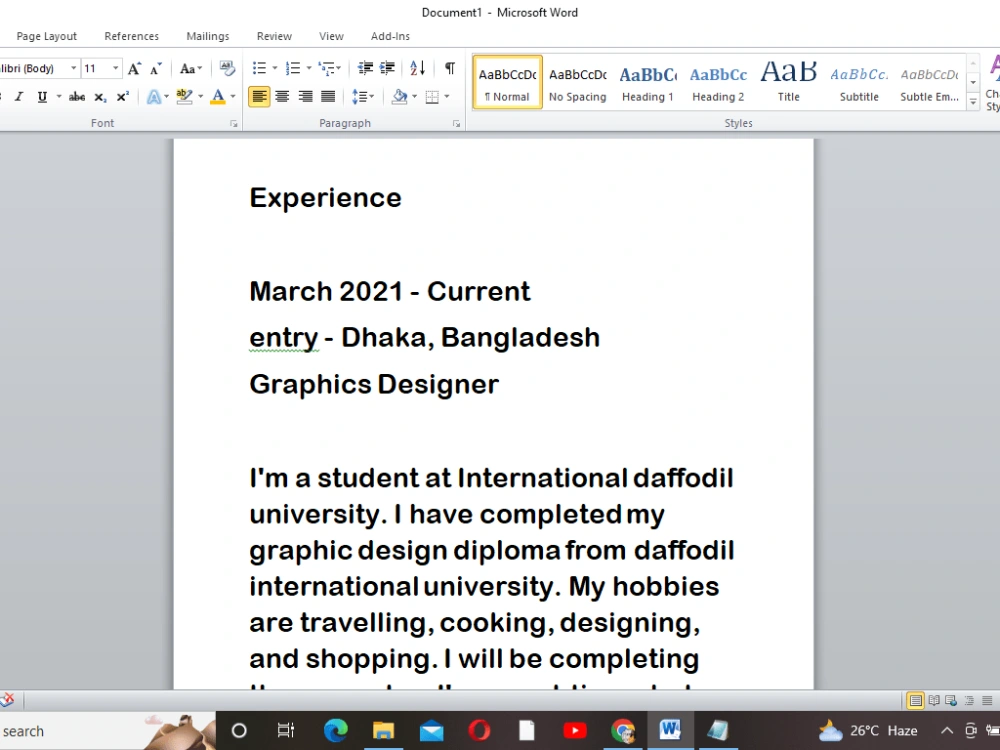The image size is (1000, 750).
Task: Open line and paragraph spacing
Action: pos(363,97)
